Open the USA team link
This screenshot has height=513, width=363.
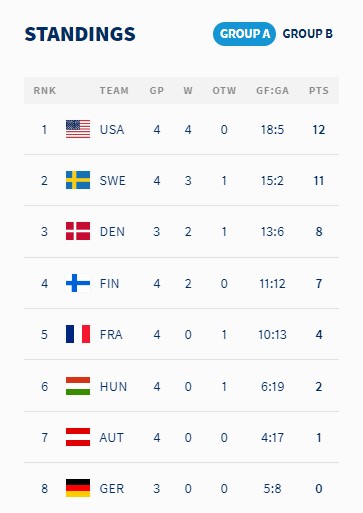(112, 129)
